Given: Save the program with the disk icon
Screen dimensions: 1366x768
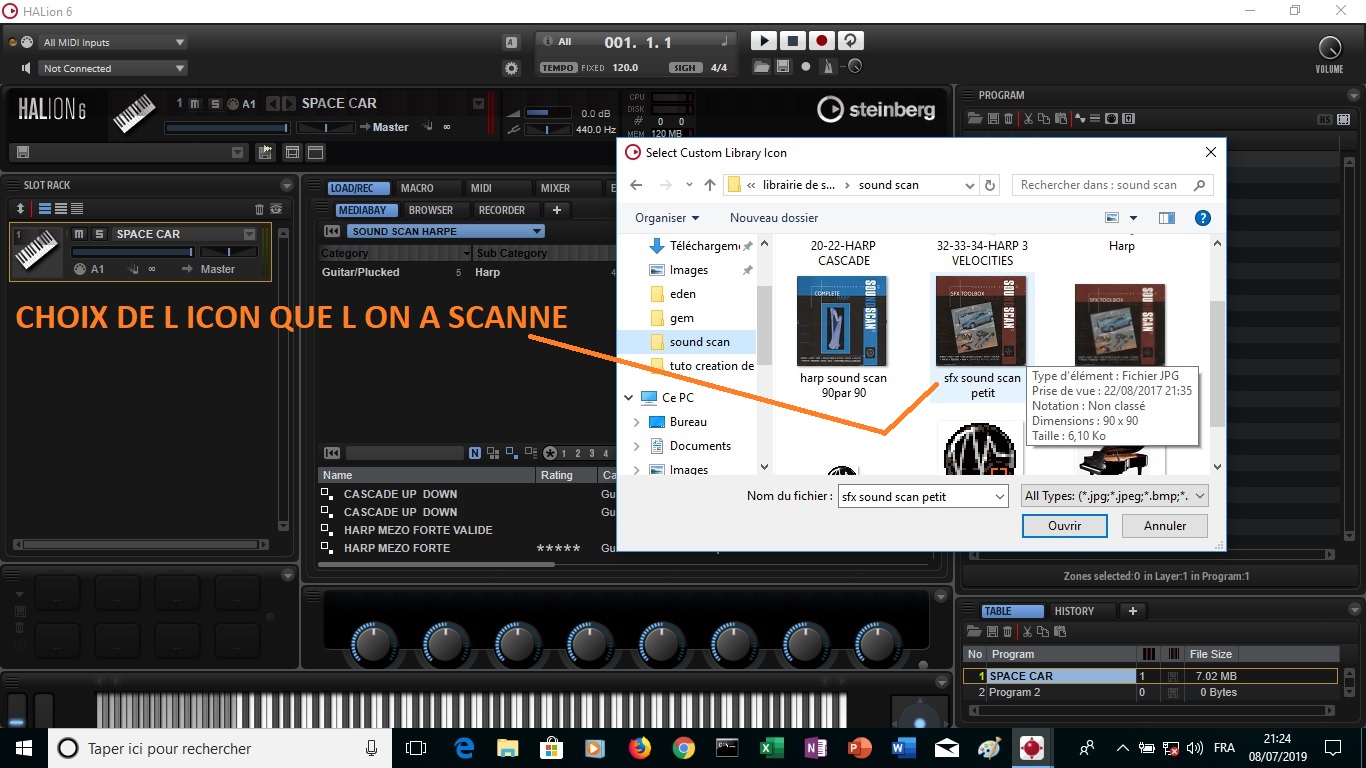Looking at the screenshot, I should [993, 118].
